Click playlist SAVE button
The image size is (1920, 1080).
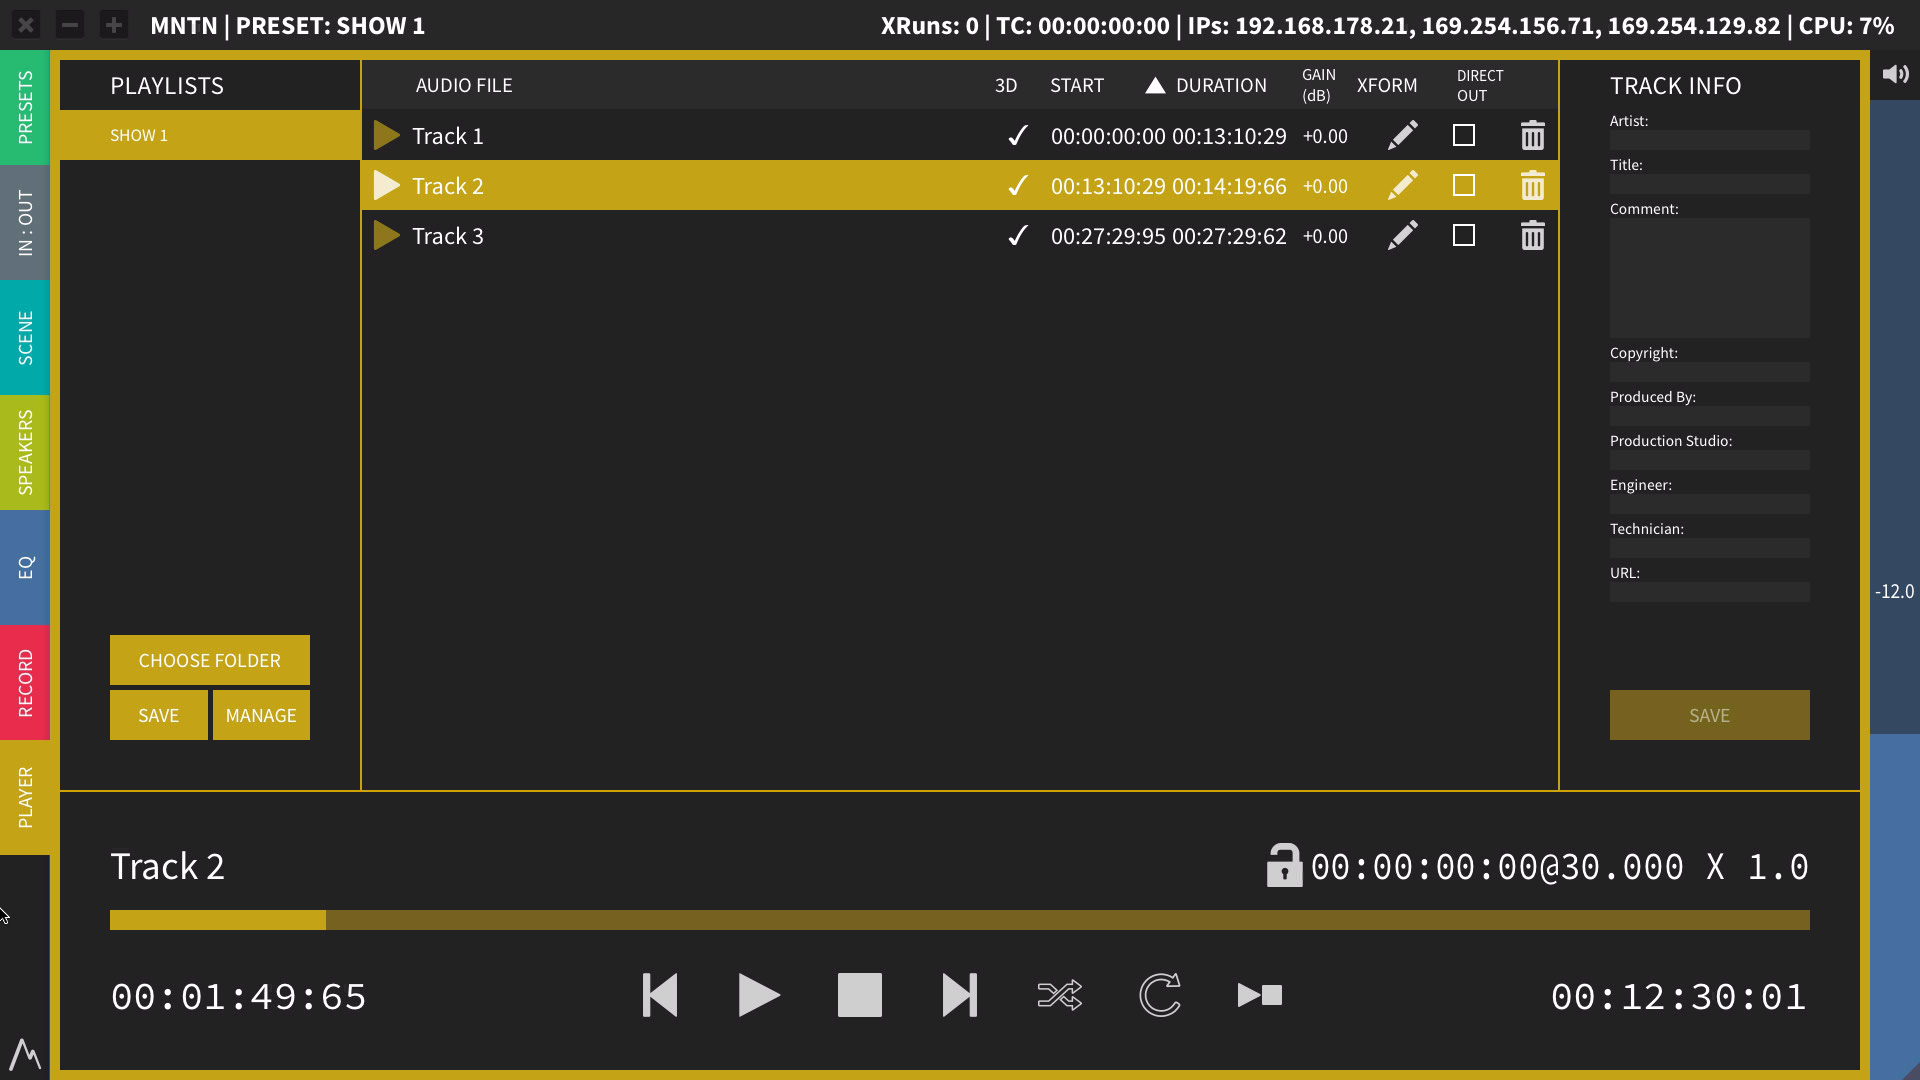(x=159, y=715)
